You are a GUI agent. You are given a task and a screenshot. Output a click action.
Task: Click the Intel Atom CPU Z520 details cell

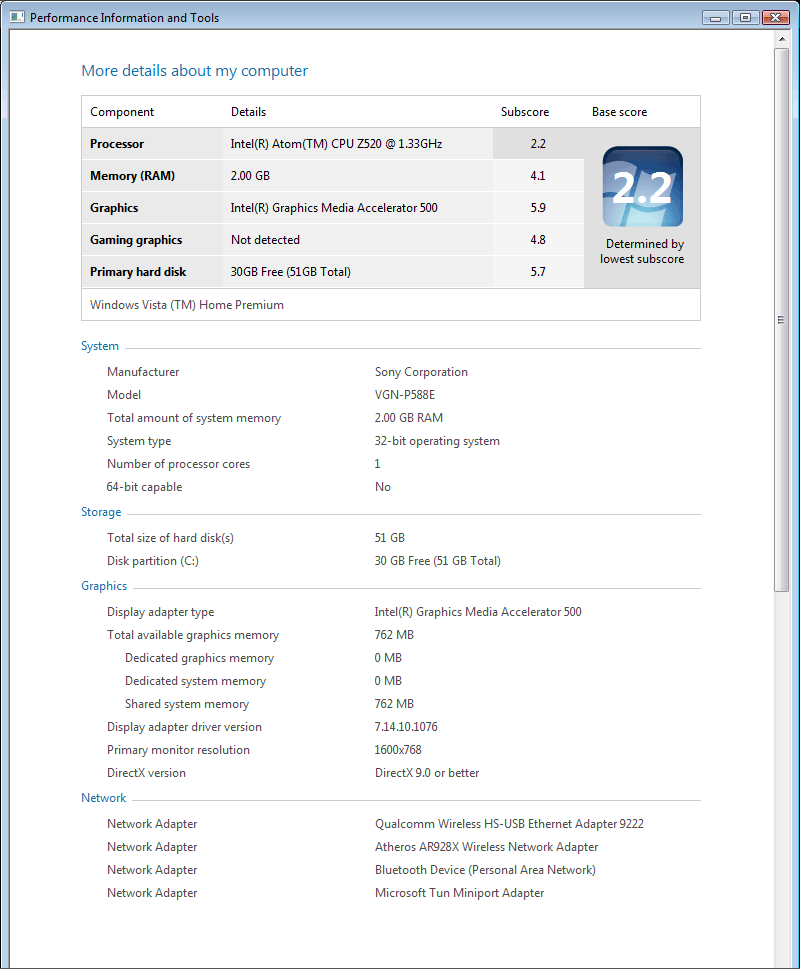click(337, 144)
